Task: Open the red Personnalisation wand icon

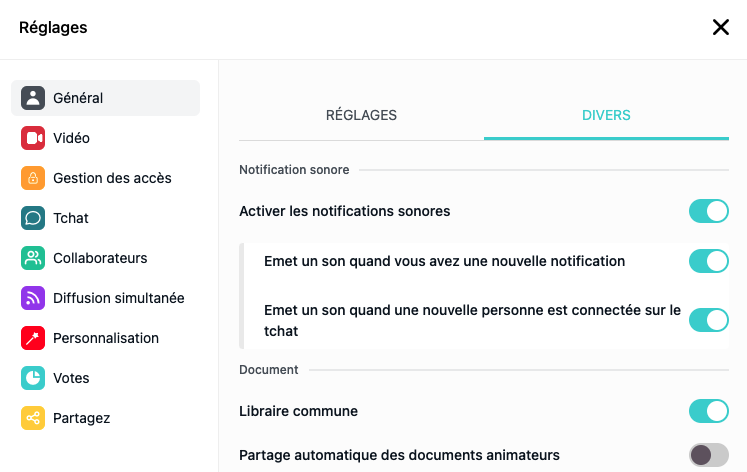Action: point(33,338)
